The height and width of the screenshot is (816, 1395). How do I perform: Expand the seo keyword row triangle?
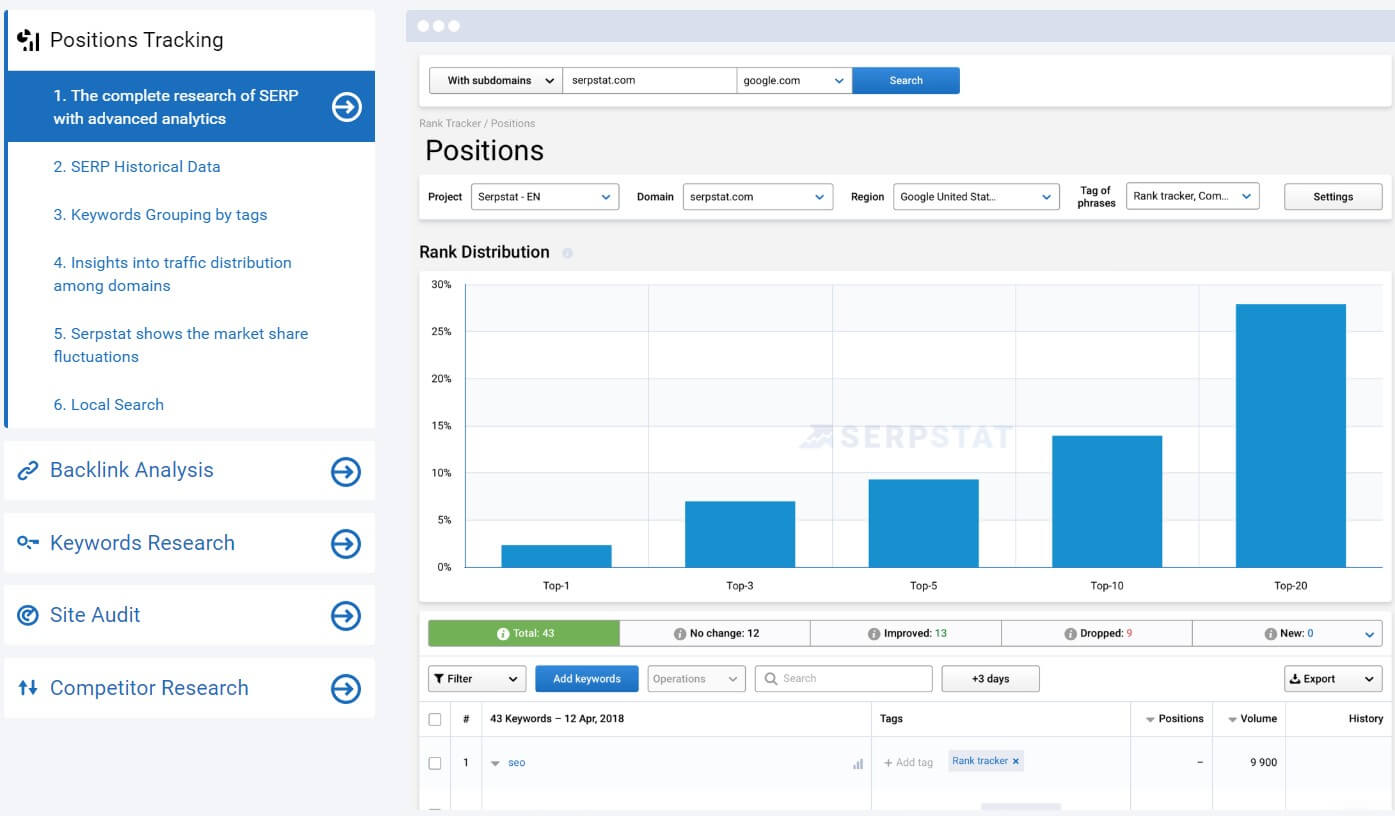point(495,763)
